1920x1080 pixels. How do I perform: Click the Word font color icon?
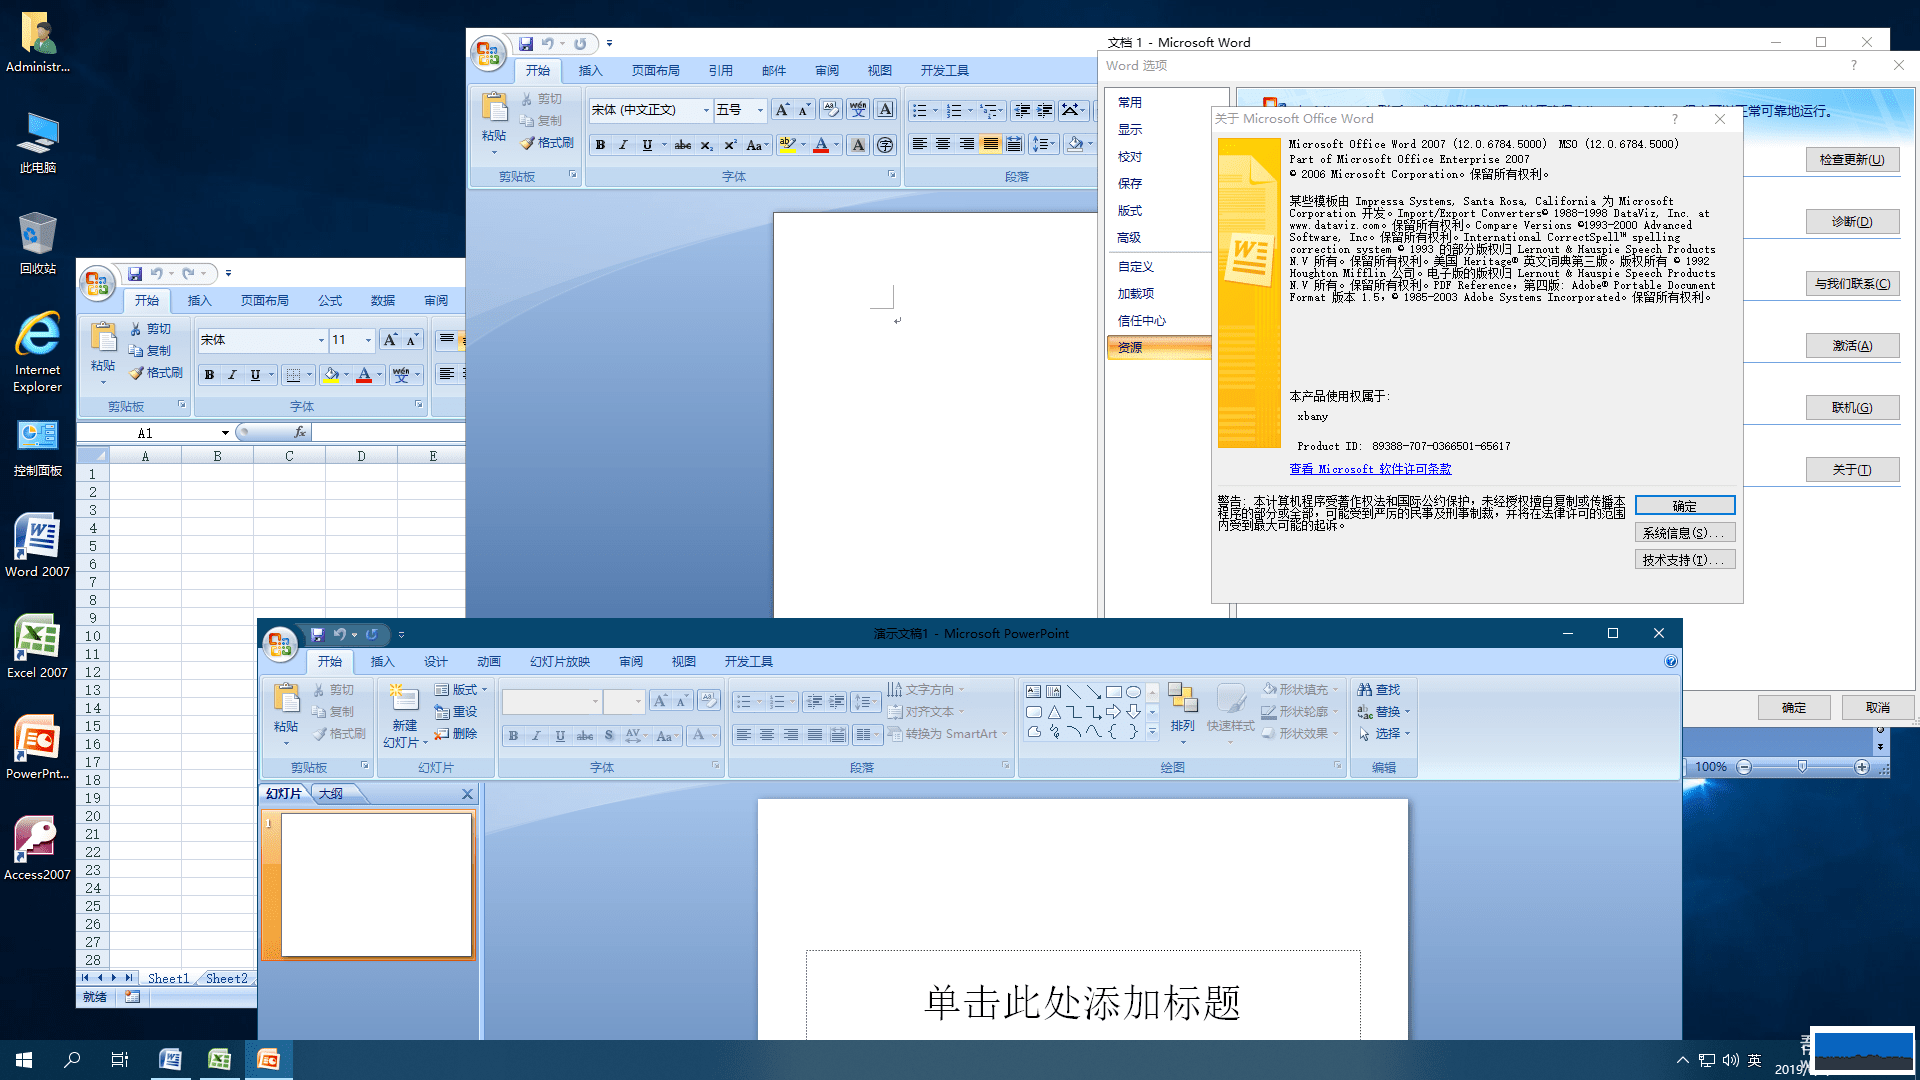pos(821,145)
